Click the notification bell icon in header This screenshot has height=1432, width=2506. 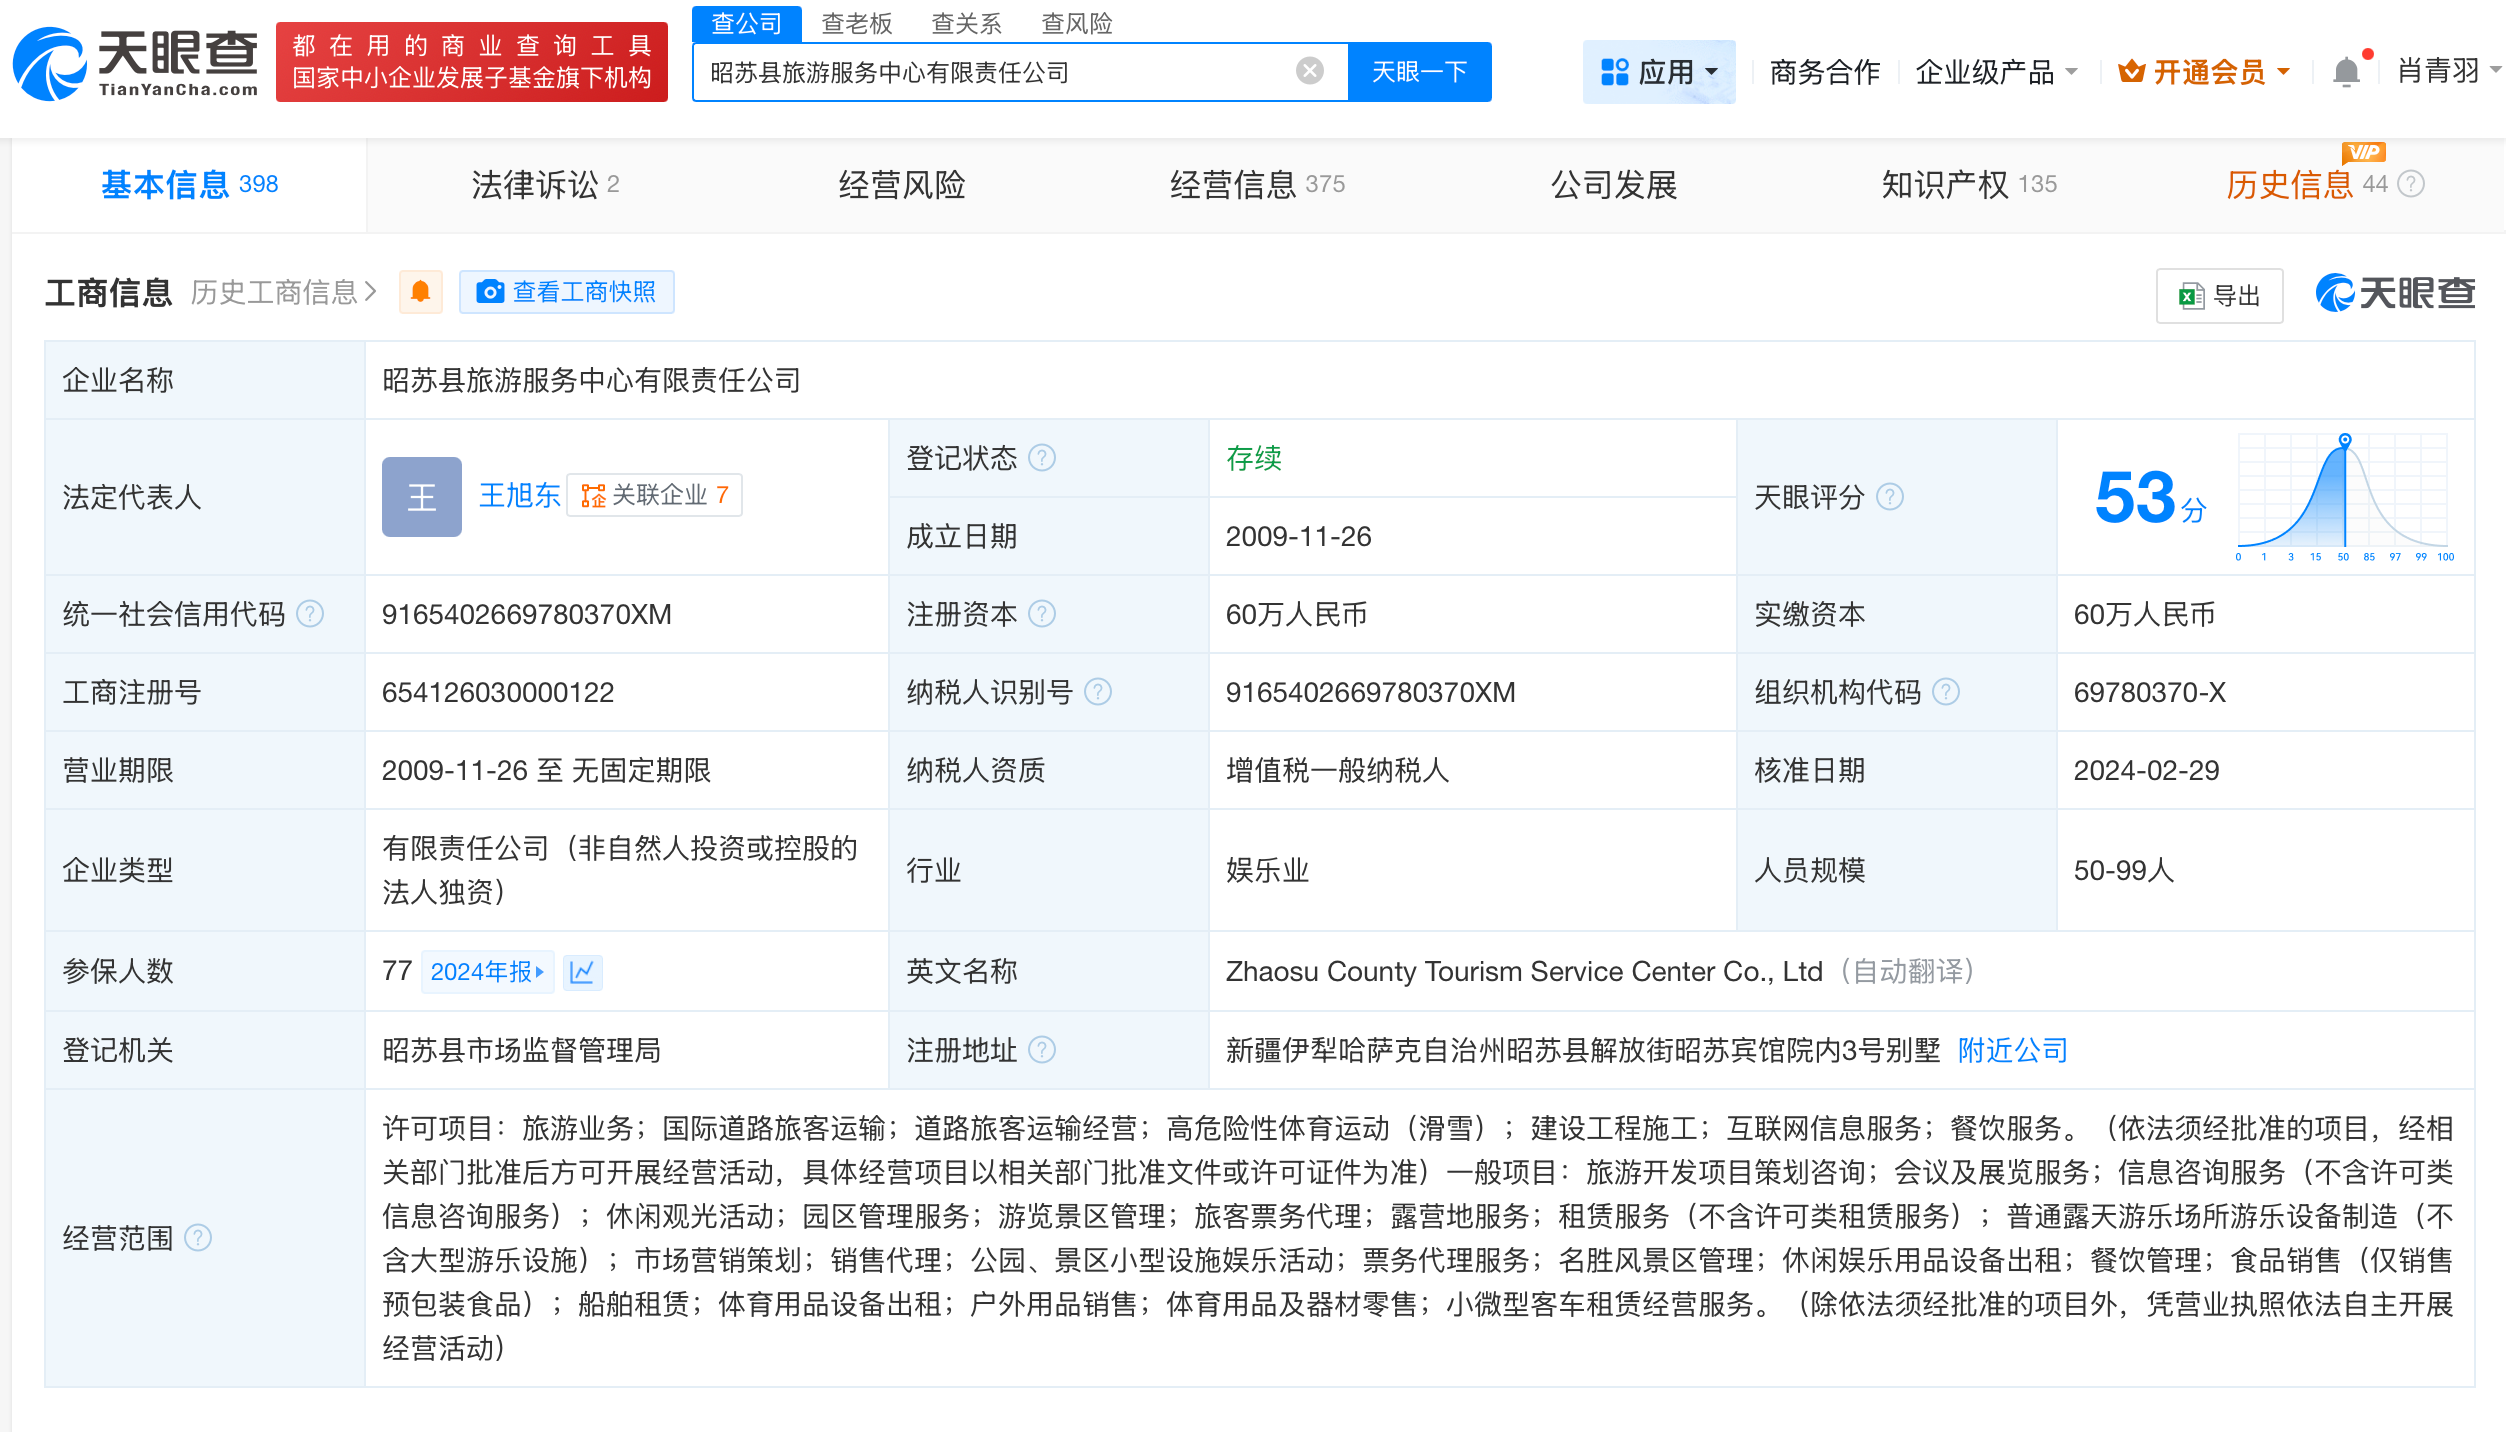tap(2346, 72)
